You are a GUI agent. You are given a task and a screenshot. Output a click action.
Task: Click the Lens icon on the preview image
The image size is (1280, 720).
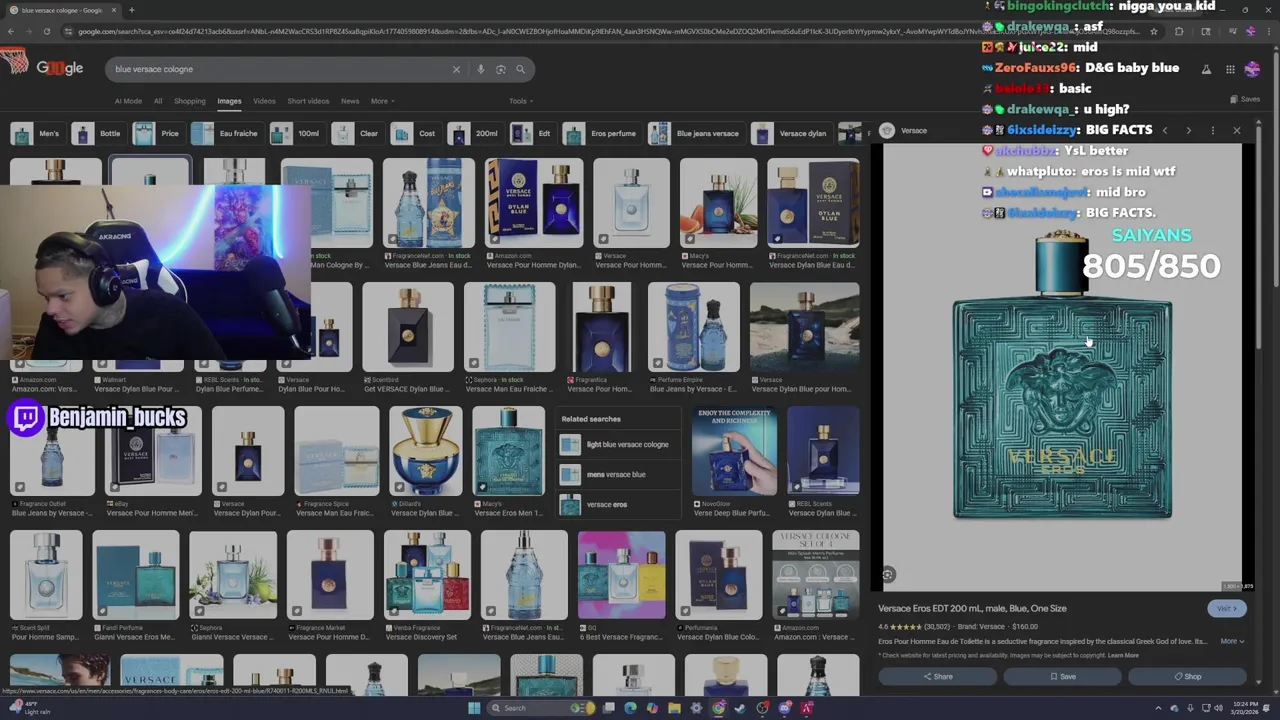[887, 574]
